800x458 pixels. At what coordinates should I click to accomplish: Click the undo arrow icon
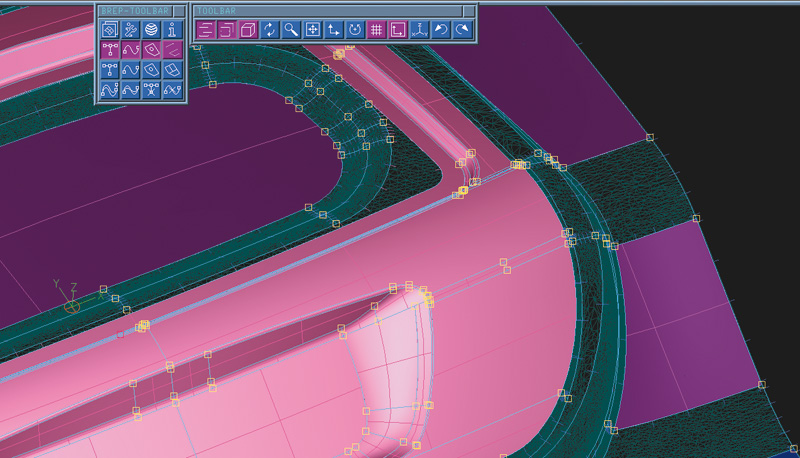[x=441, y=30]
